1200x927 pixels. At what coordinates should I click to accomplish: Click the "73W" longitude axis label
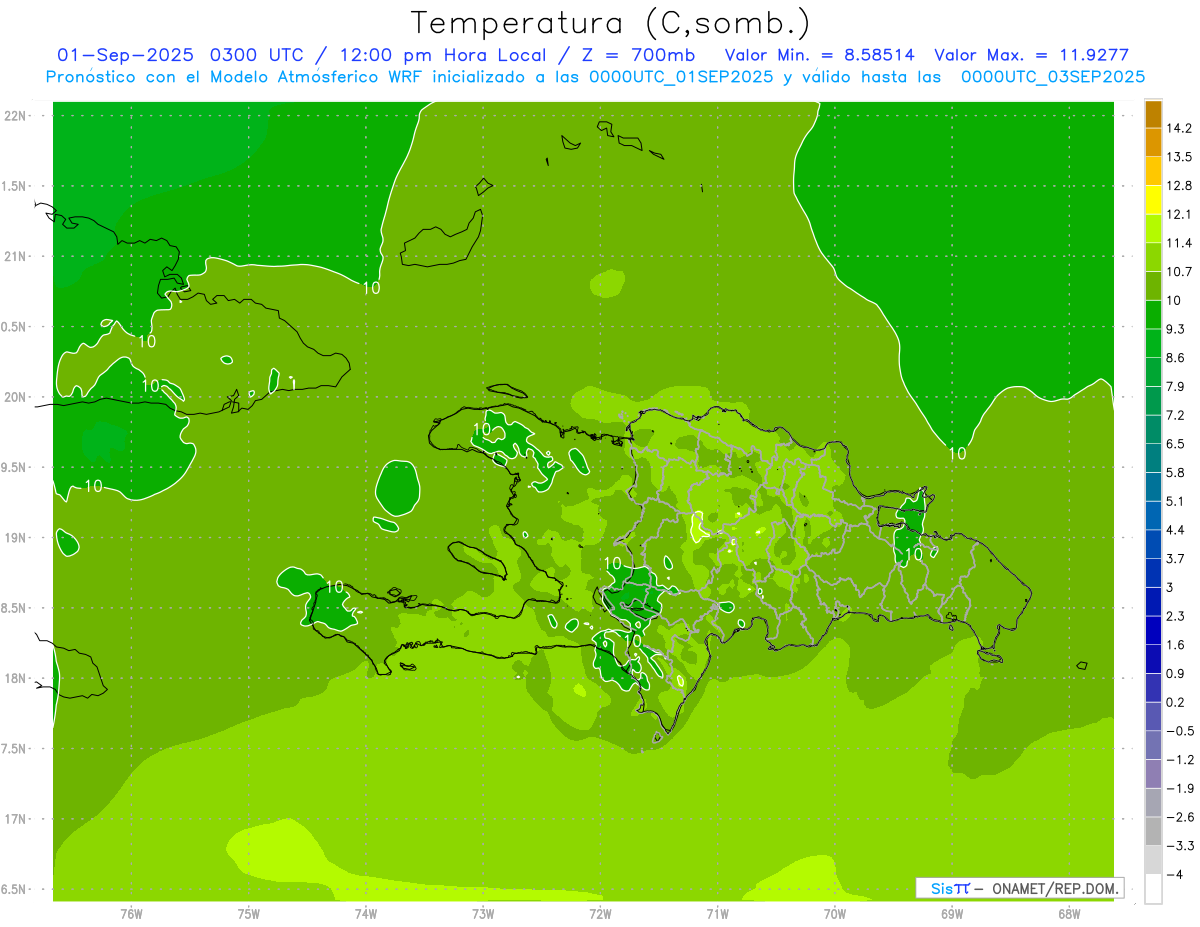pos(483,913)
